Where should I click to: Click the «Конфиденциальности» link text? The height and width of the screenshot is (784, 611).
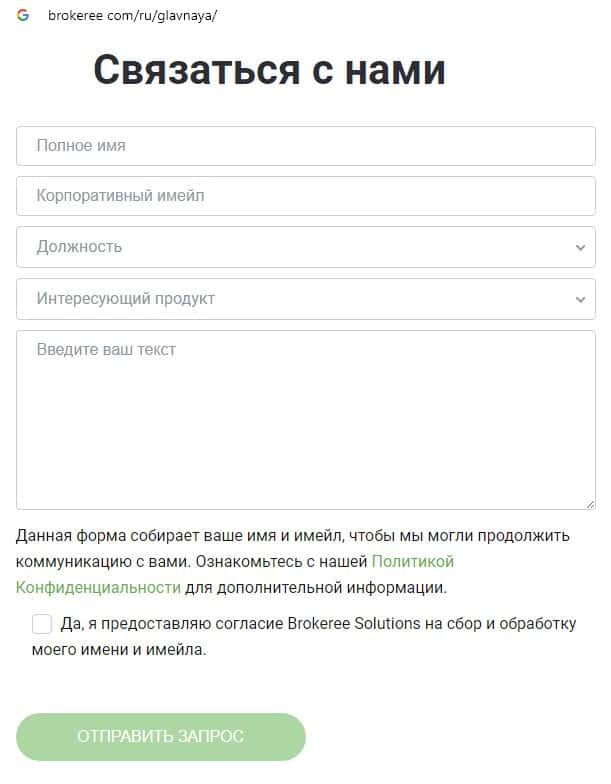(x=98, y=587)
